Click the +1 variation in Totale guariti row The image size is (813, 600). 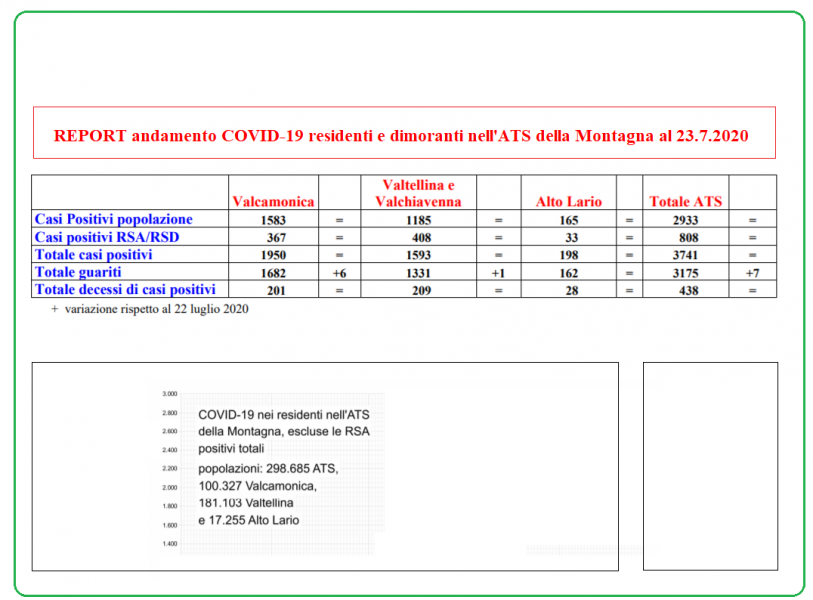pos(498,273)
